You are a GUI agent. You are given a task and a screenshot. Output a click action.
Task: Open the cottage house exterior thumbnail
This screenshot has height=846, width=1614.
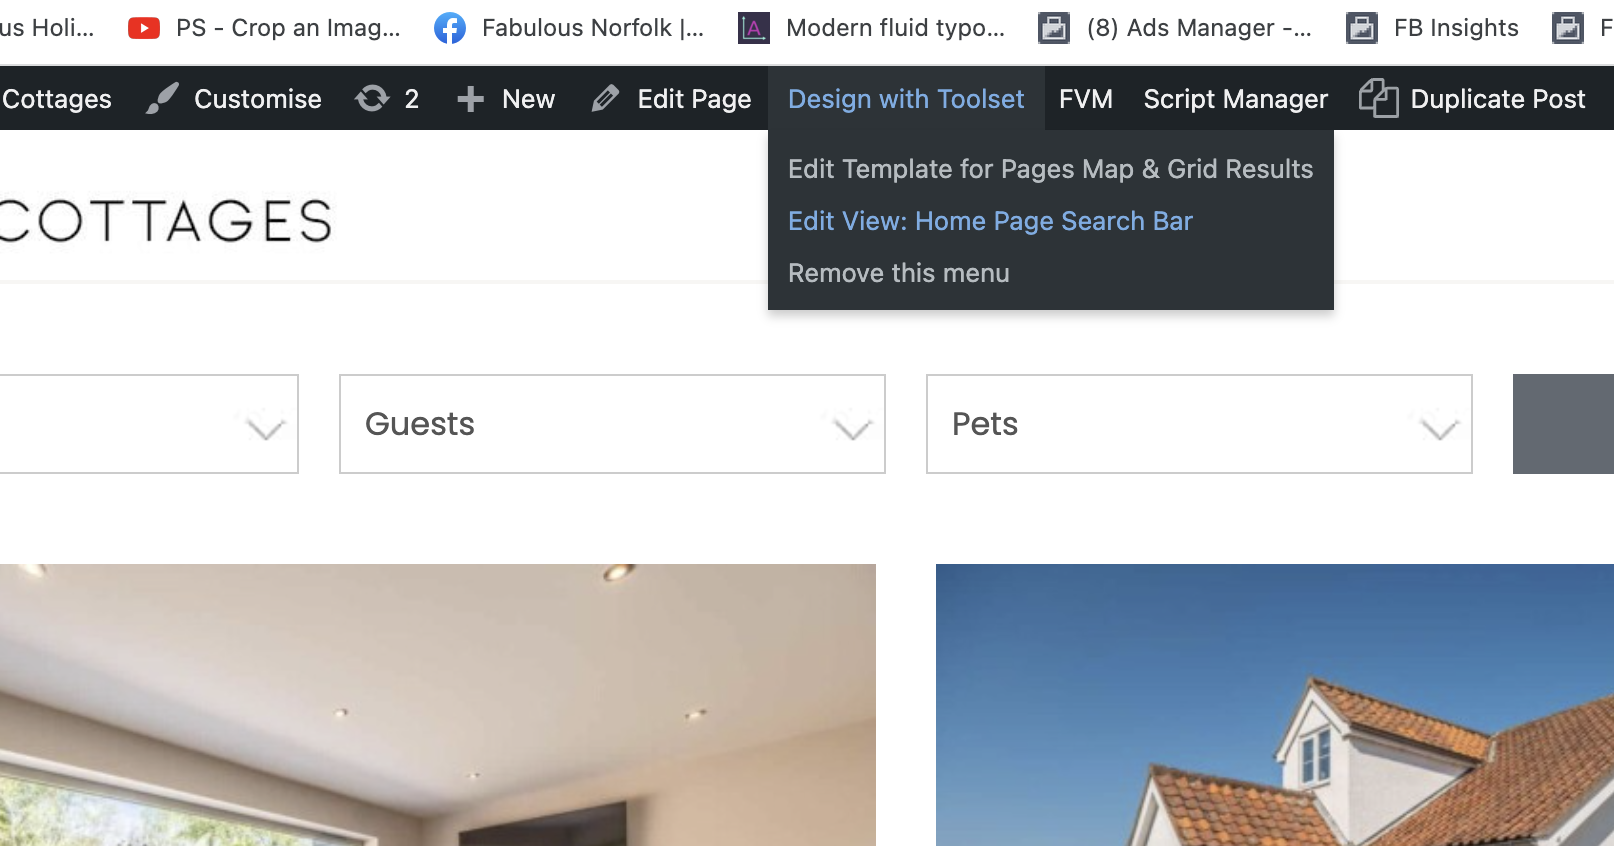click(1275, 705)
